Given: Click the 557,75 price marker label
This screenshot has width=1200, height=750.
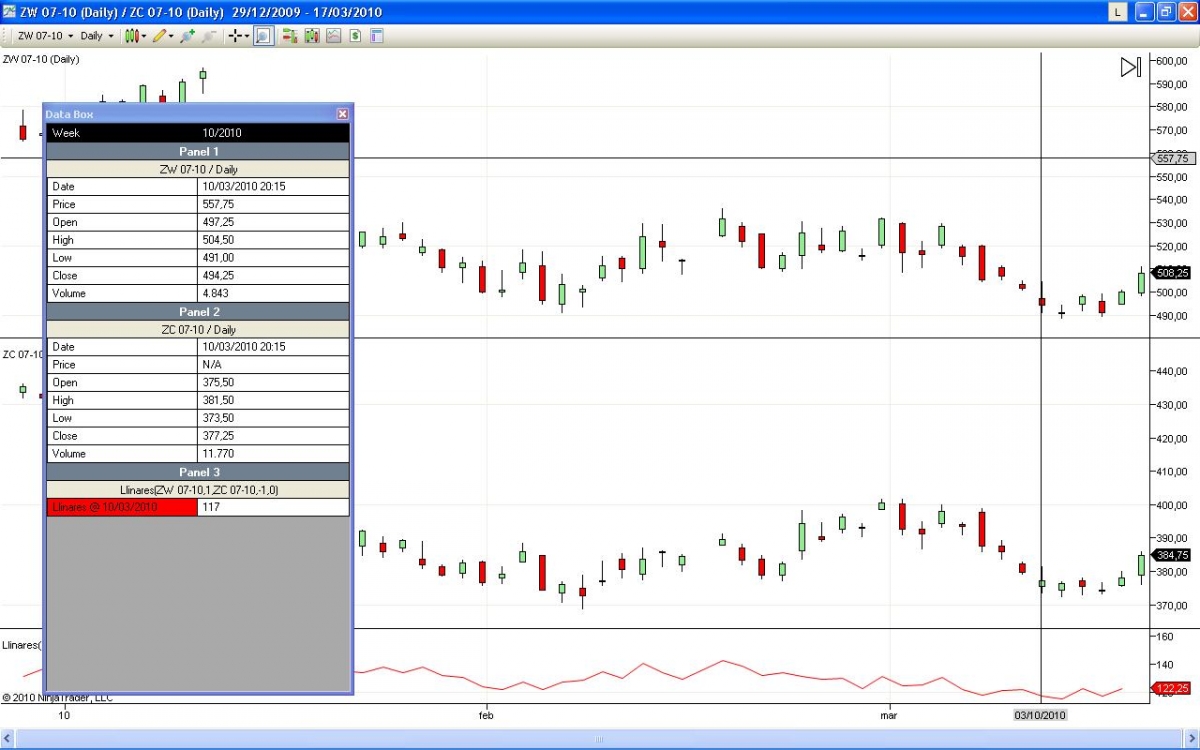Looking at the screenshot, I should point(1171,158).
